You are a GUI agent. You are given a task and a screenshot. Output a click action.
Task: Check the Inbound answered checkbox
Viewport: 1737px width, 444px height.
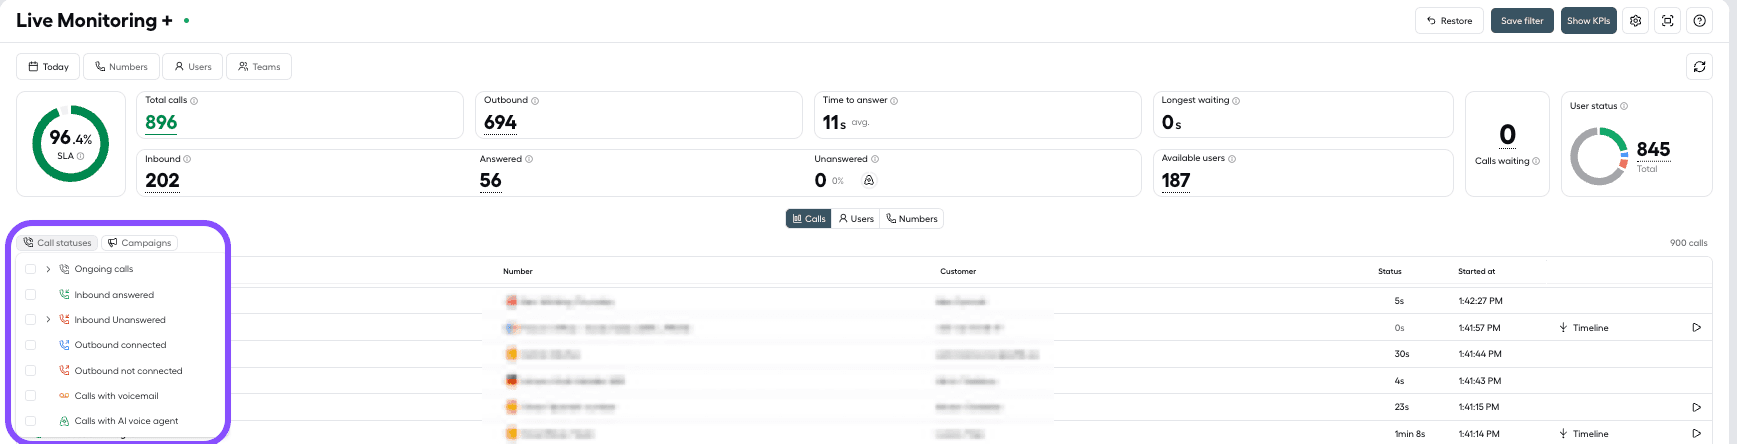coord(30,295)
